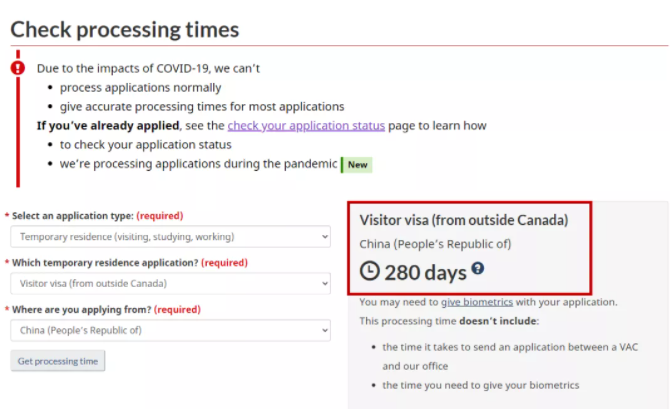670x409 pixels.
Task: Click the Get processing time button
Action: pyautogui.click(x=58, y=361)
